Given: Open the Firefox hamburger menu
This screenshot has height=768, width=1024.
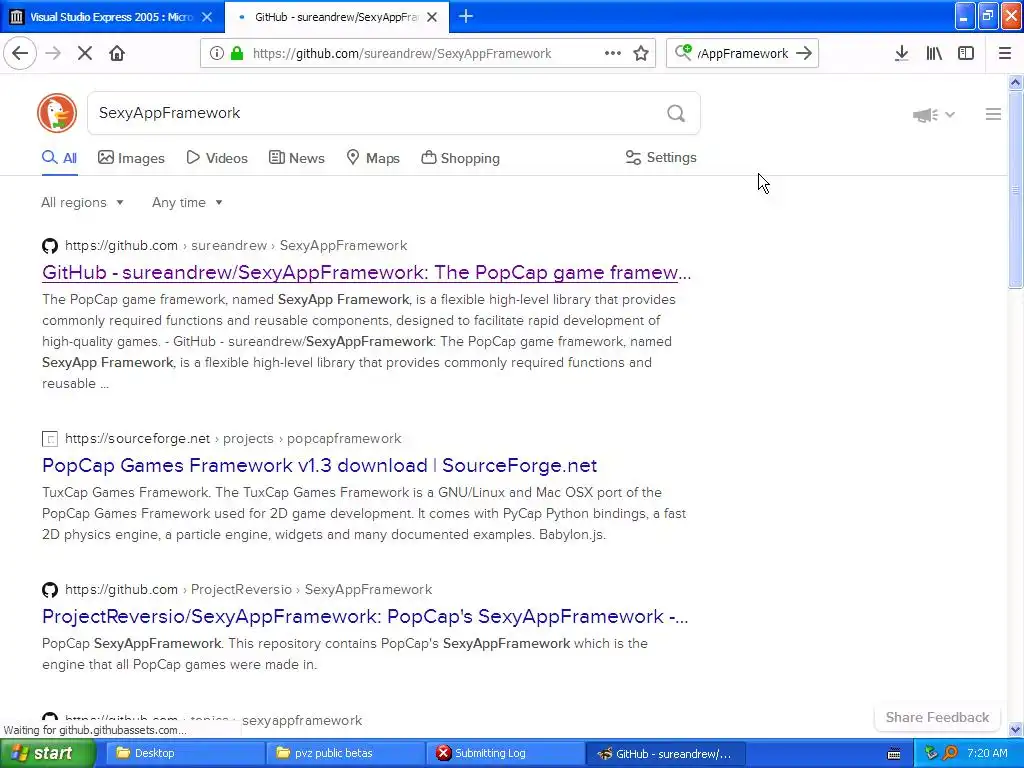Looking at the screenshot, I should [1004, 54].
